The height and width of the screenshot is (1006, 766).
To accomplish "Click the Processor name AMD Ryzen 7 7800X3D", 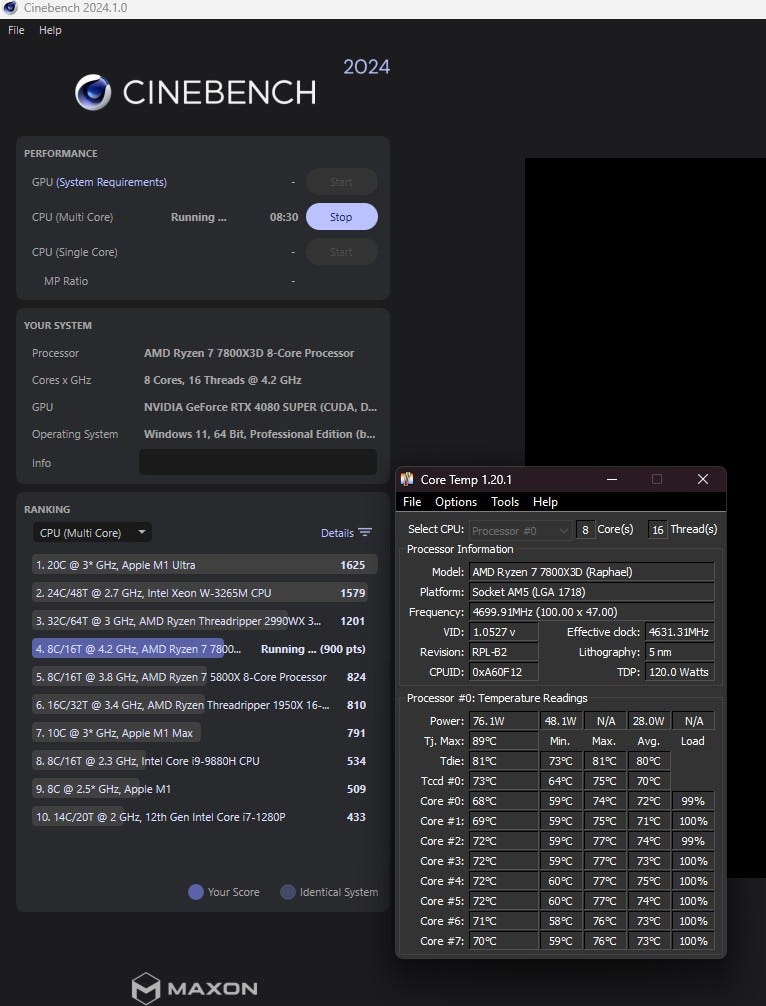I will (249, 353).
